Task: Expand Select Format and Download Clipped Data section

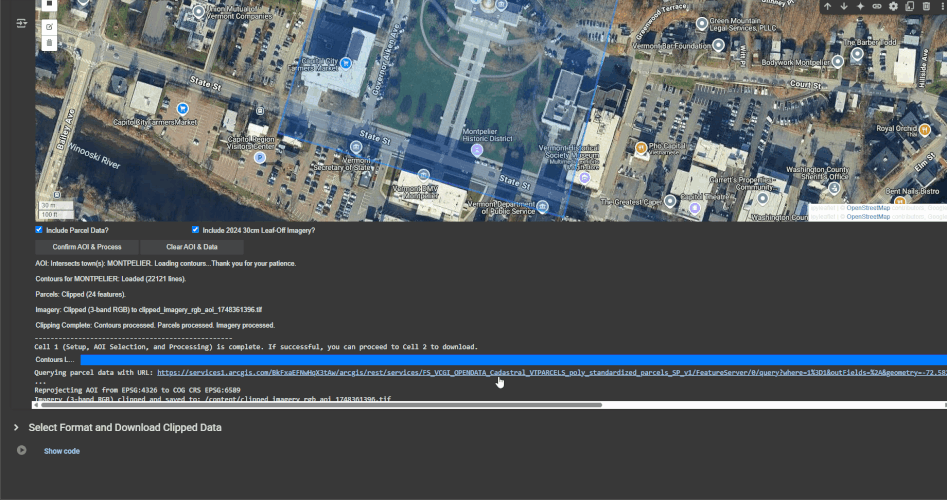Action: click(x=16, y=427)
